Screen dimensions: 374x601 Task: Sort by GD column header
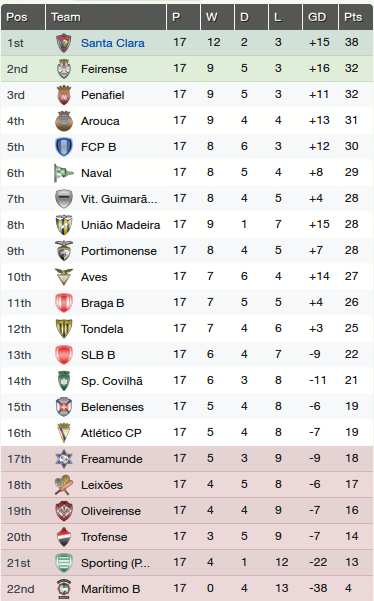click(320, 17)
